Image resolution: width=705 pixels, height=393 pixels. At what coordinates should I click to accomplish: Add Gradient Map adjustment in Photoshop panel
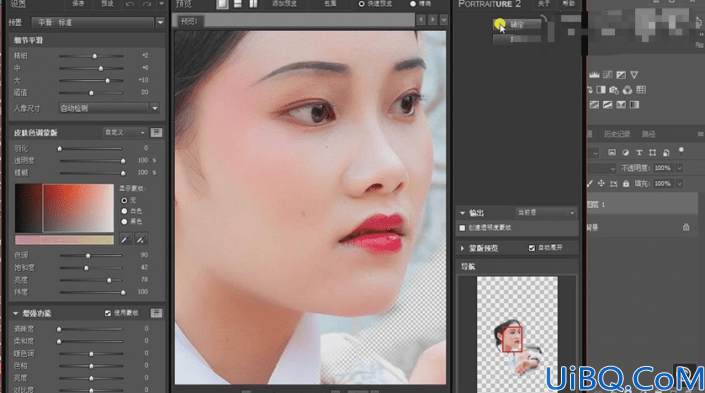(634, 105)
